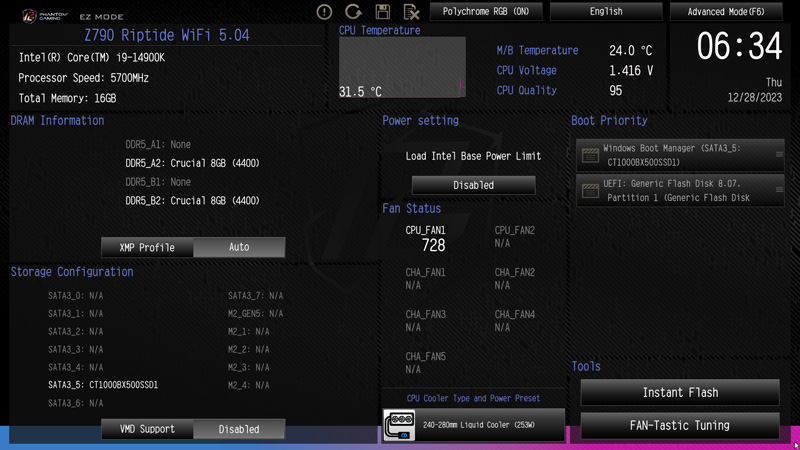Click the CHA_FAN5 status label

pos(425,356)
